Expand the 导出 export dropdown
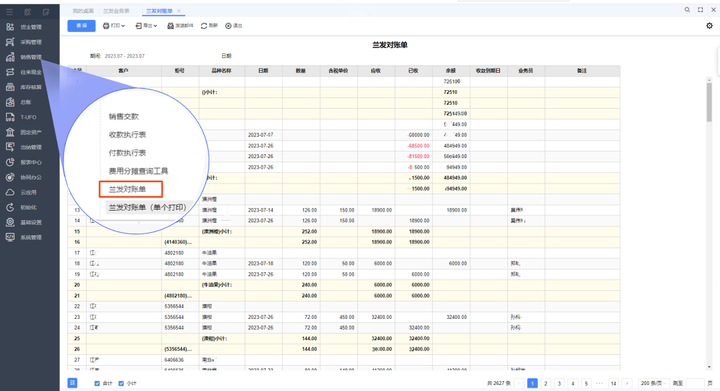Viewport: 720px width, 391px height. 146,26
